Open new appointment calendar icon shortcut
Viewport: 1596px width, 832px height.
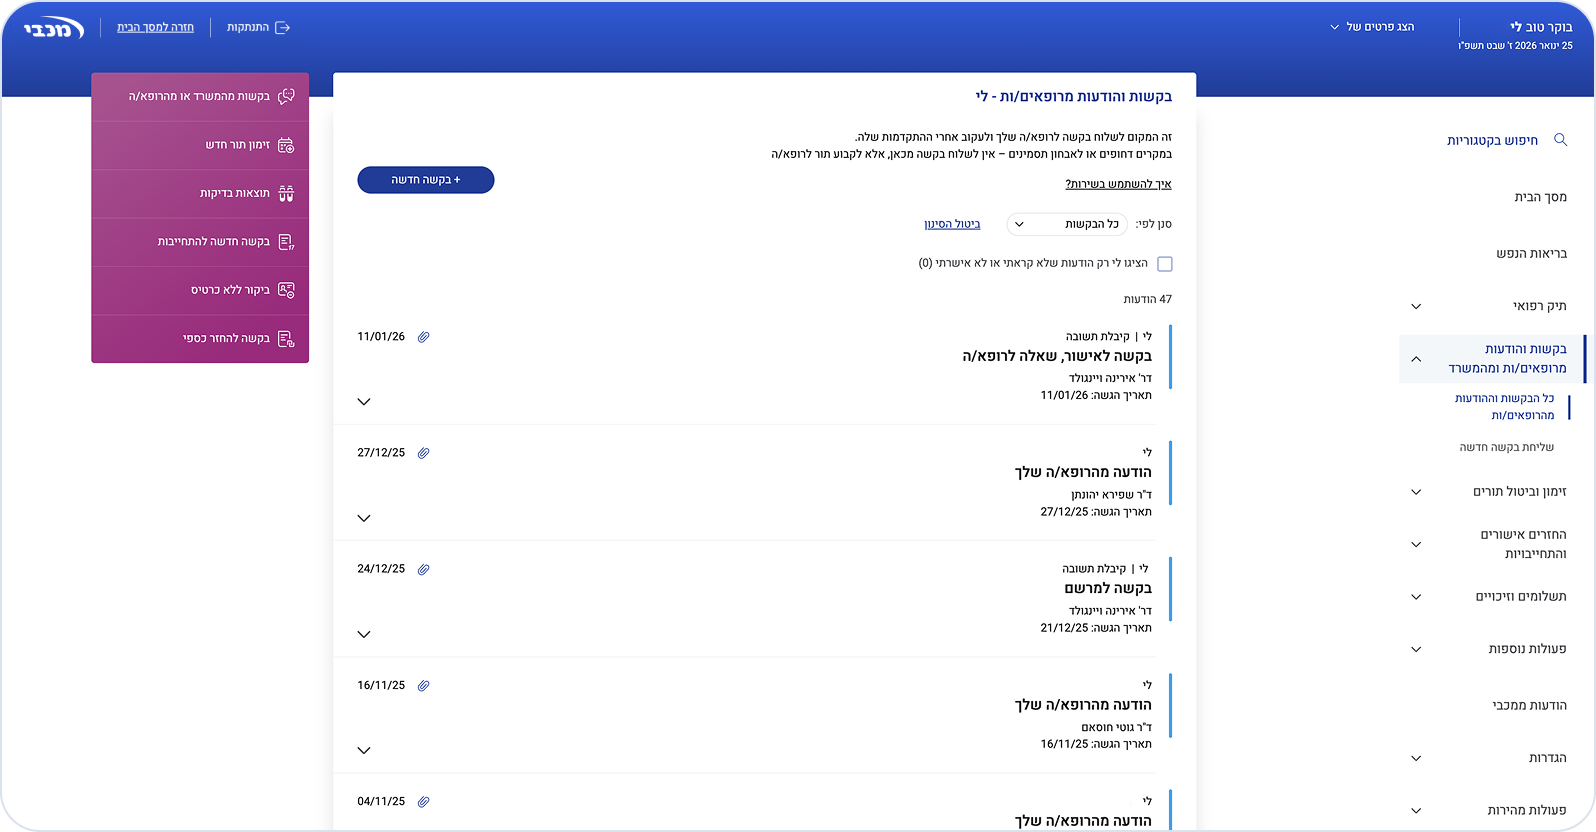pos(286,145)
